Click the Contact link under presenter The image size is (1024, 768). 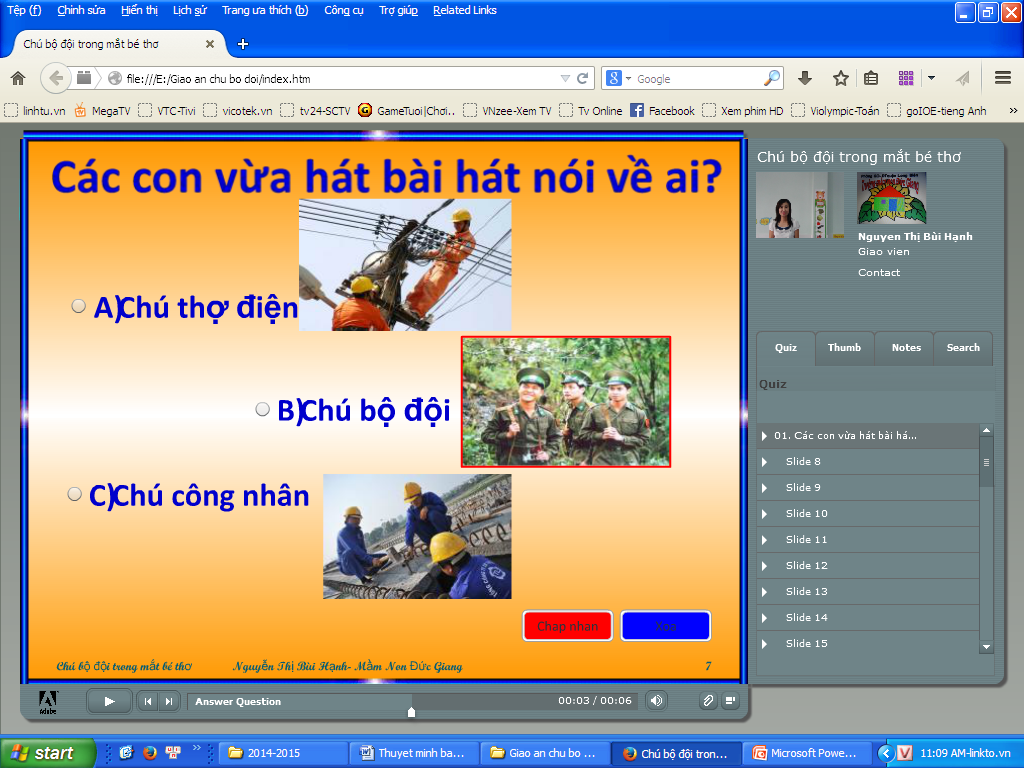pyautogui.click(x=879, y=272)
